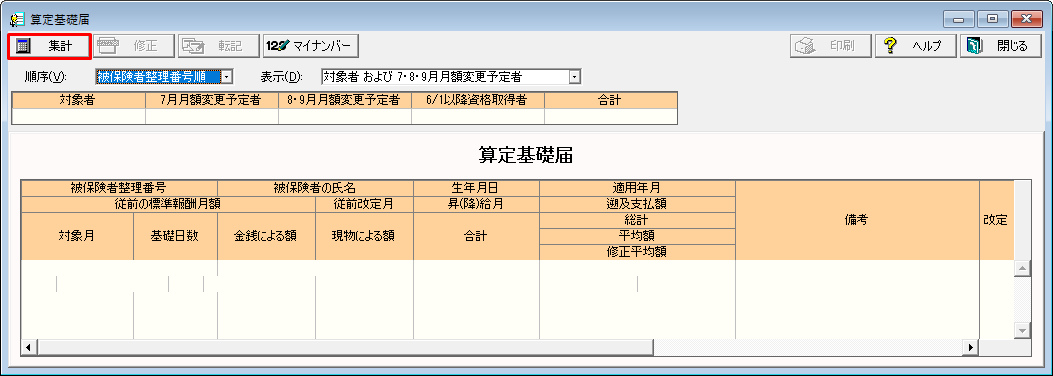Click the 印刷 printer button
The image size is (1053, 376).
(x=831, y=46)
